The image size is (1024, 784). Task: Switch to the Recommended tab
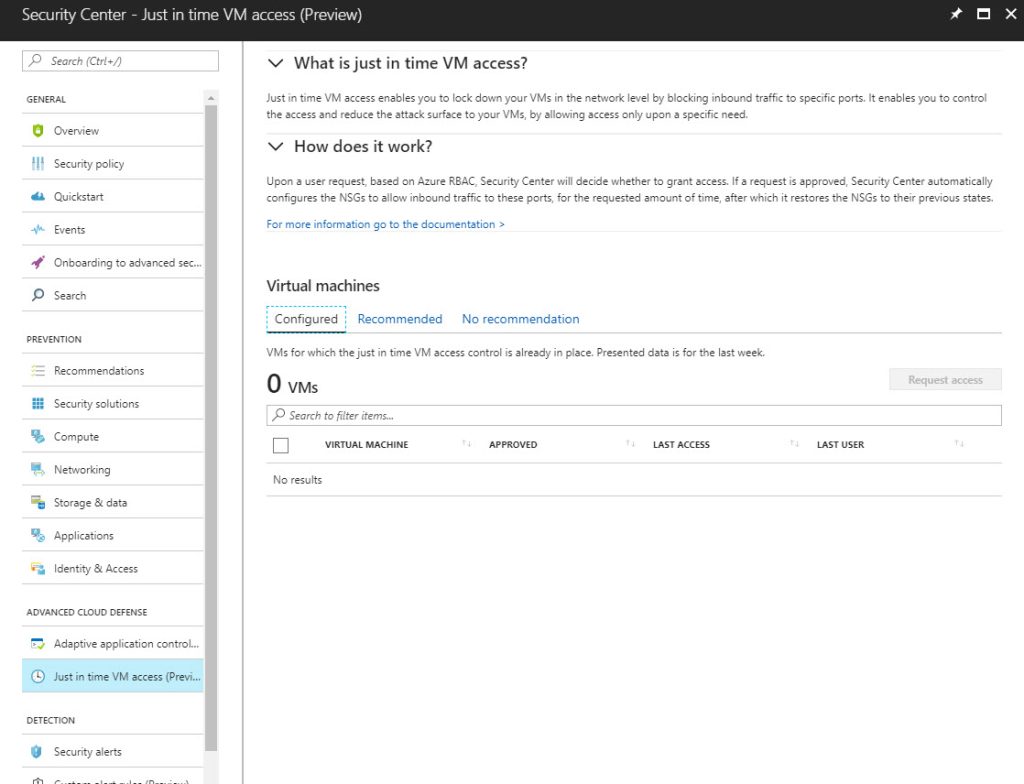point(400,319)
